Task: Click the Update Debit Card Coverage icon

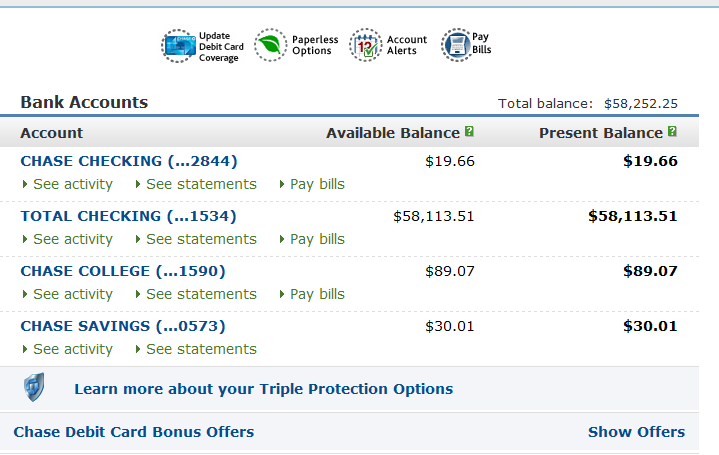Action: [179, 46]
